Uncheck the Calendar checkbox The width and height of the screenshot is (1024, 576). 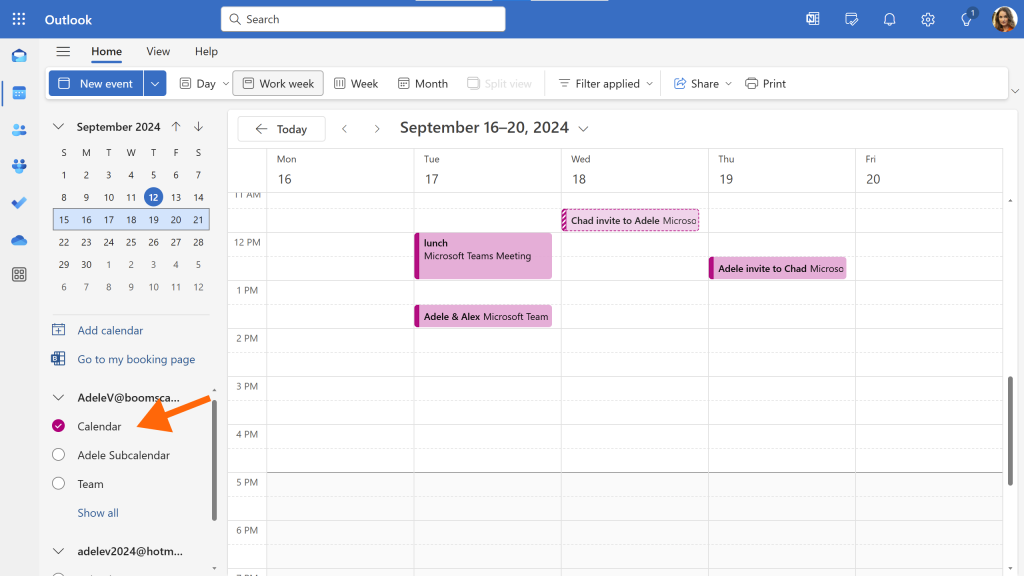59,426
